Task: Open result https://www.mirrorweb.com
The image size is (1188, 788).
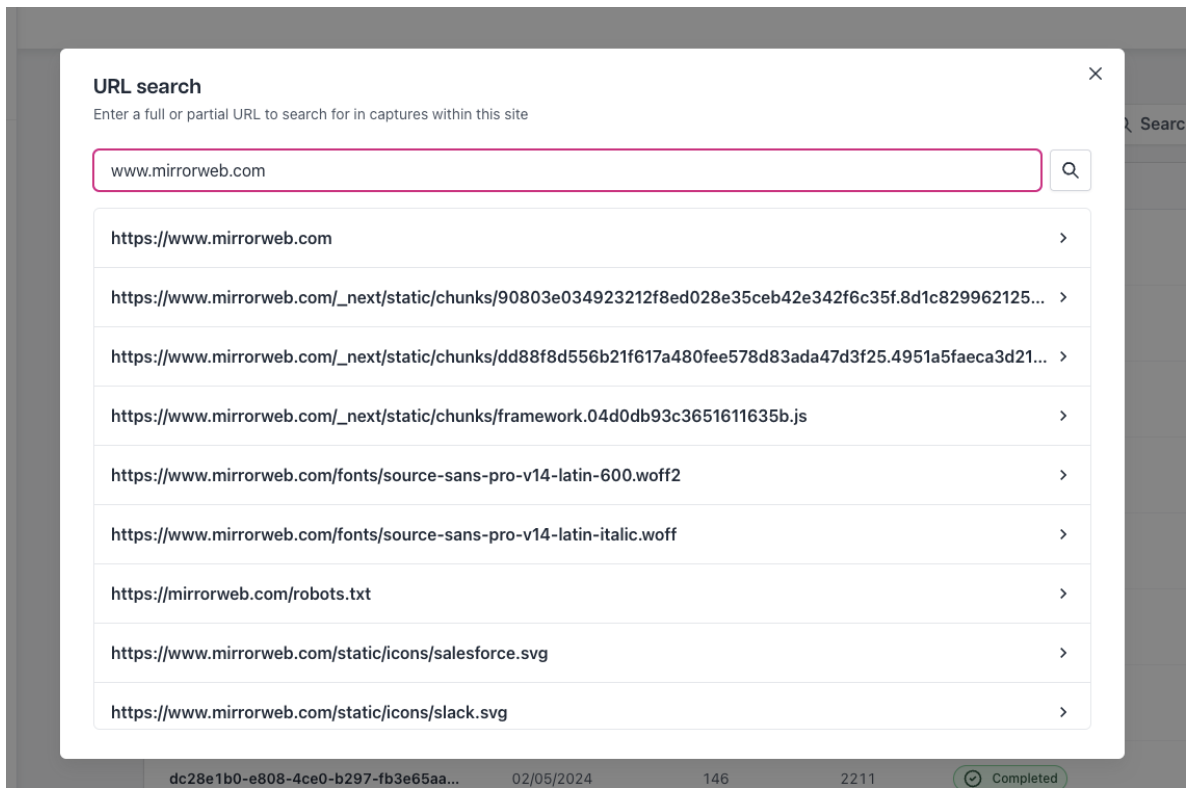Action: coord(592,238)
